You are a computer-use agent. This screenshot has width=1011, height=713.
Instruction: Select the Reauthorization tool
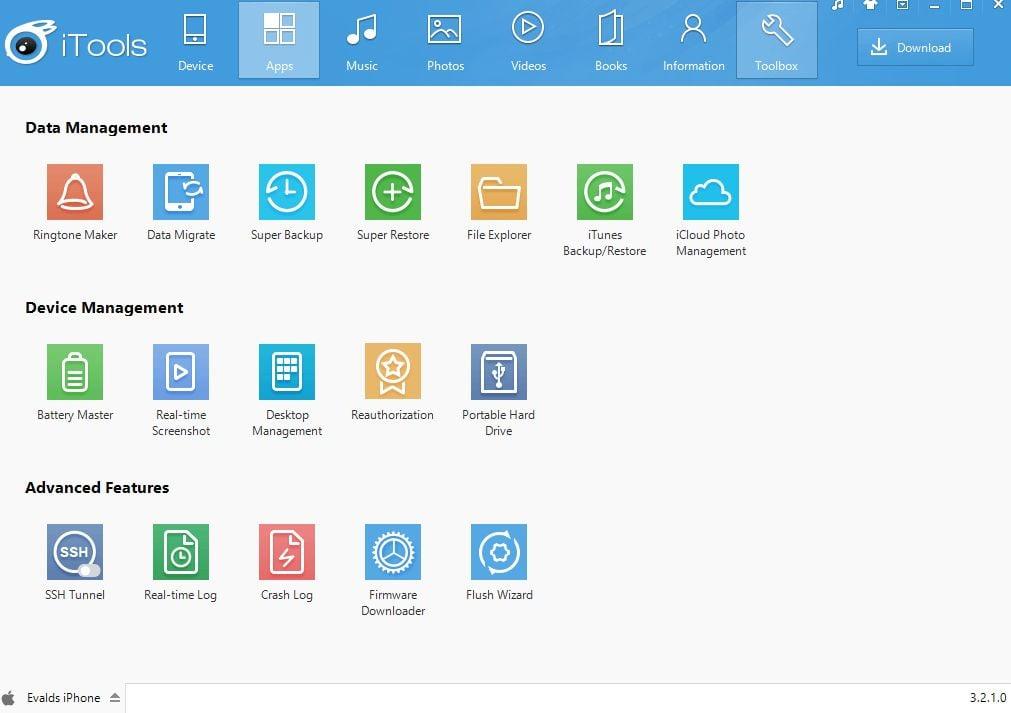tap(393, 372)
